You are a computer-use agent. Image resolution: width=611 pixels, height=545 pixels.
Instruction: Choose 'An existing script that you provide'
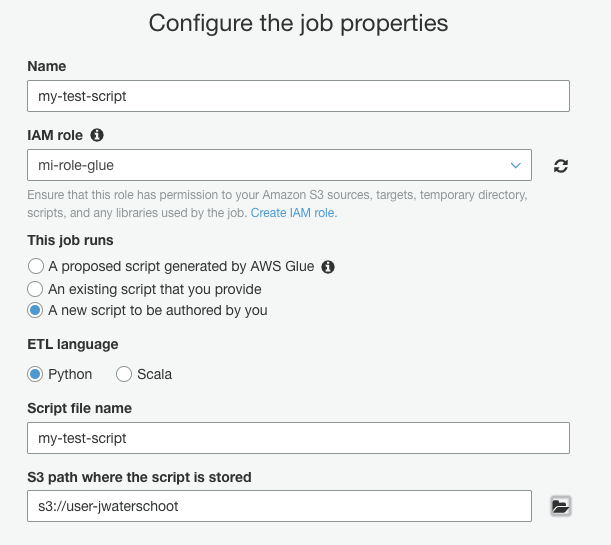click(x=36, y=289)
